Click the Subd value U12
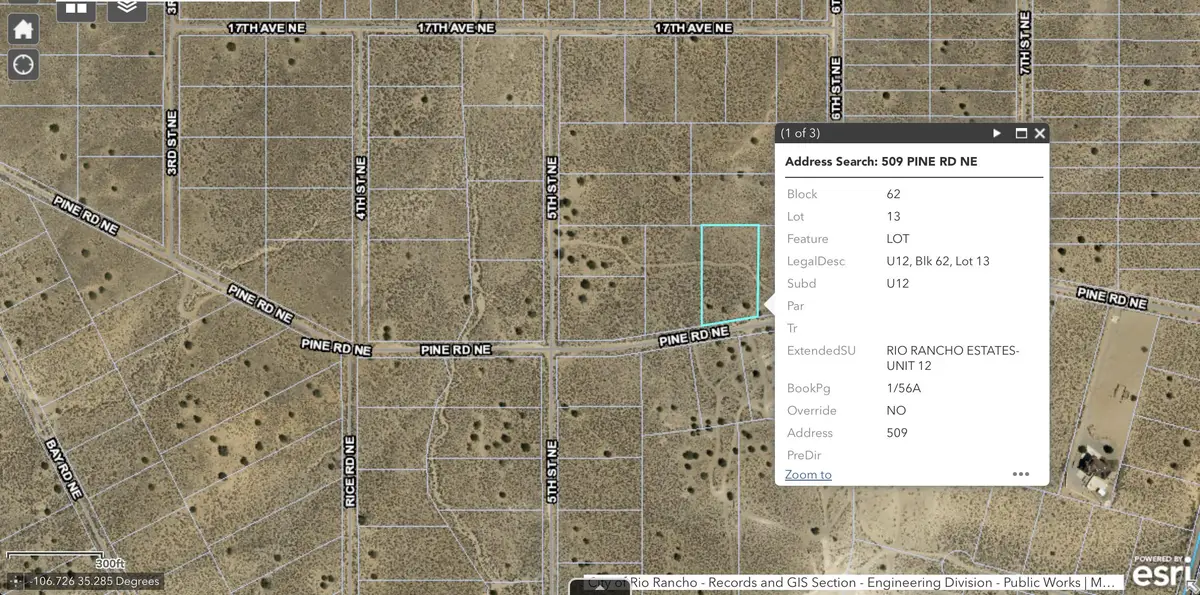The width and height of the screenshot is (1200, 595). [897, 283]
